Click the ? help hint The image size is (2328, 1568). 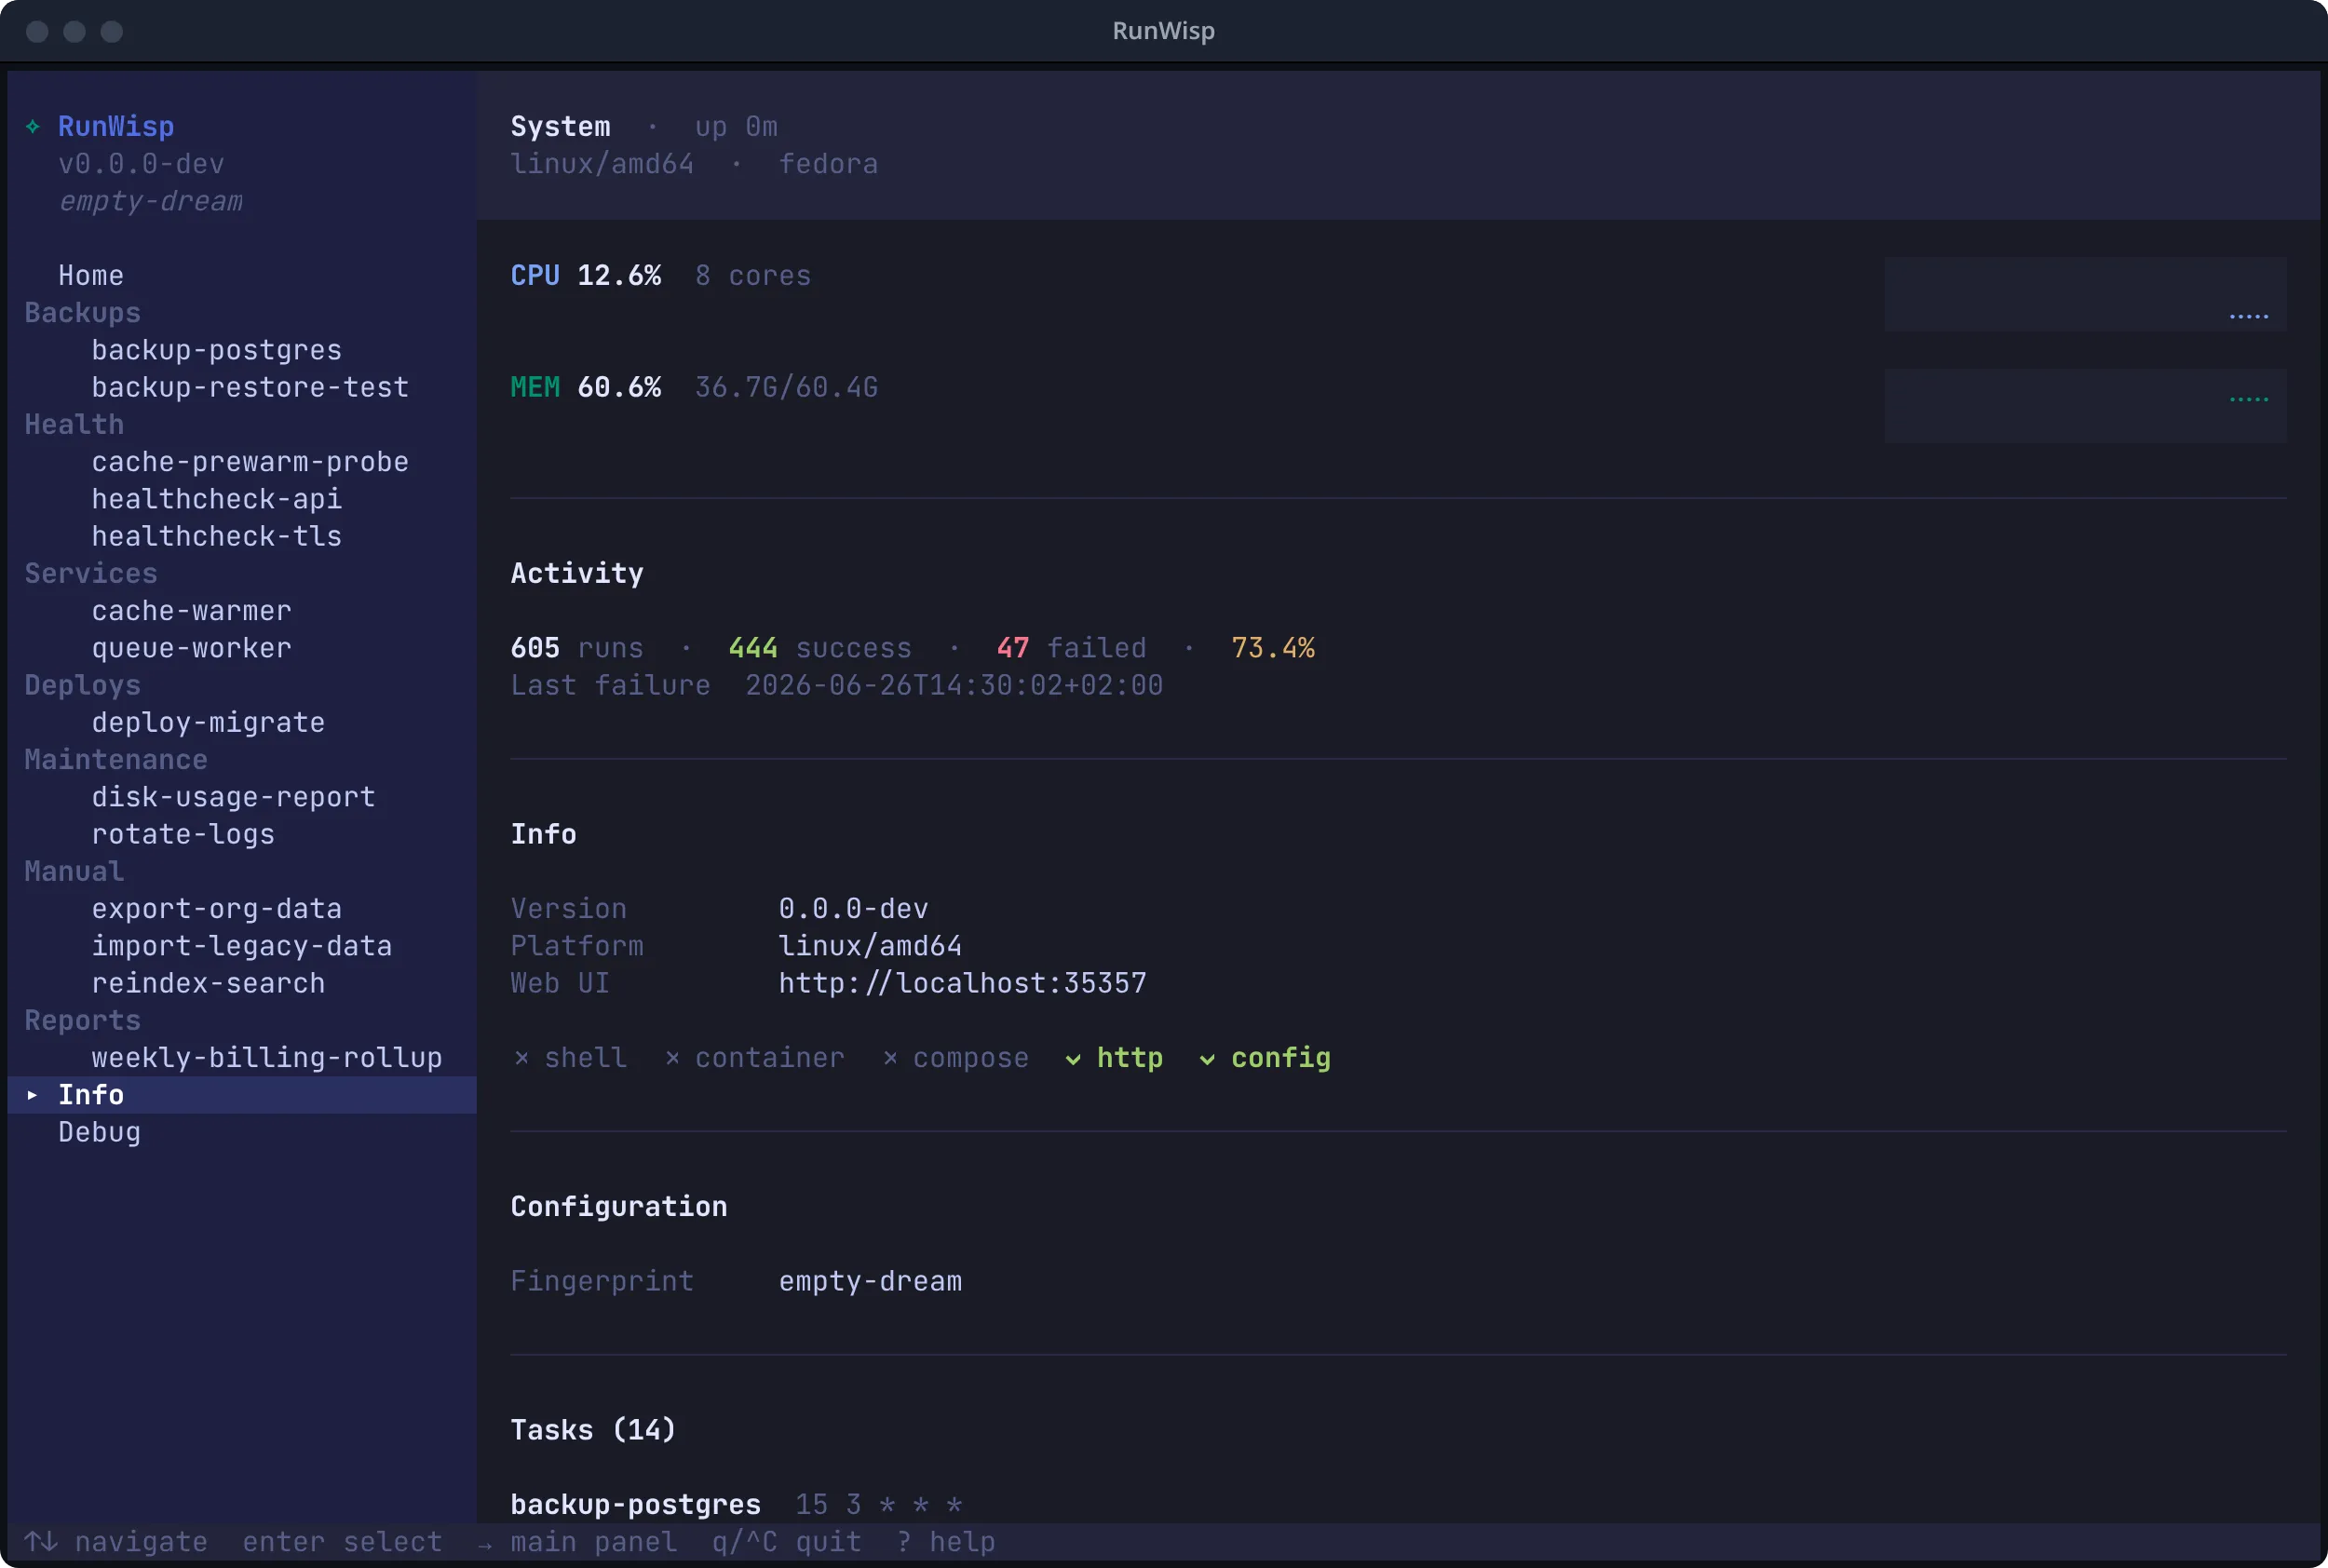point(946,1541)
